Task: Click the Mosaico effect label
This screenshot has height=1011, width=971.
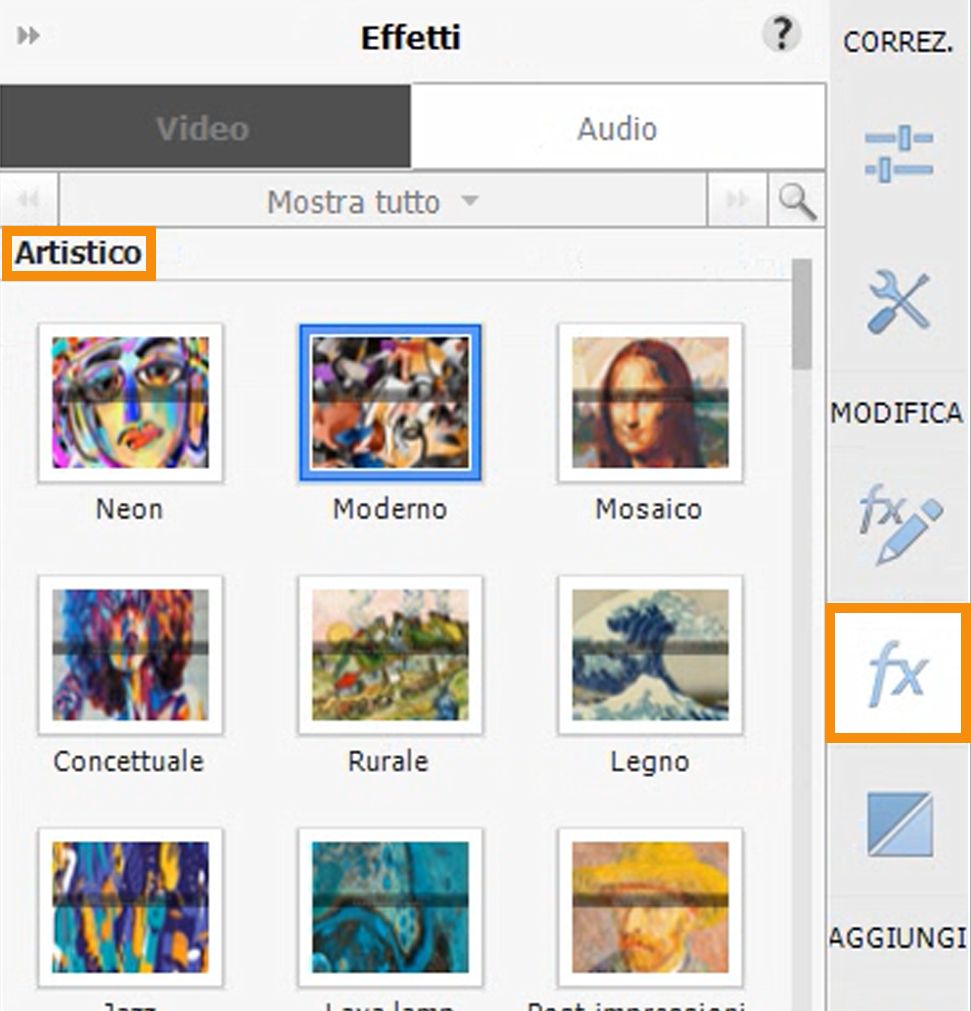Action: pyautogui.click(x=649, y=509)
